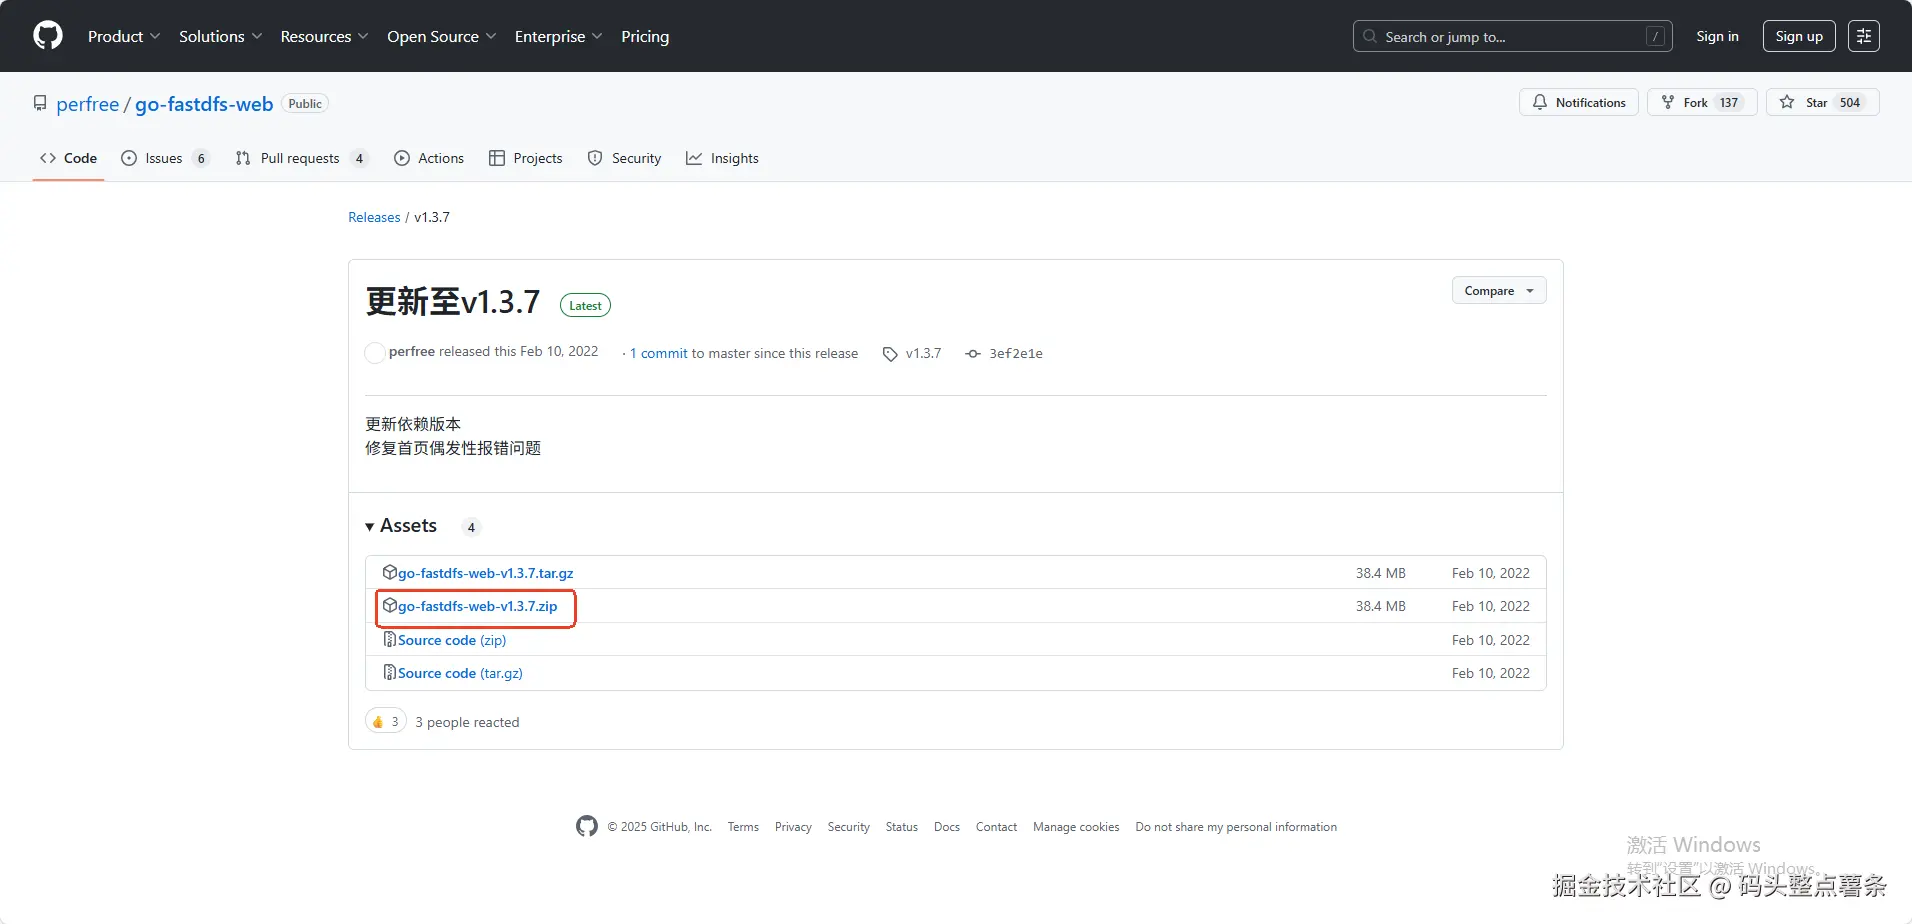Screen dimensions: 1912x924
Task: Click the Fork branch icon
Action: tap(1668, 102)
